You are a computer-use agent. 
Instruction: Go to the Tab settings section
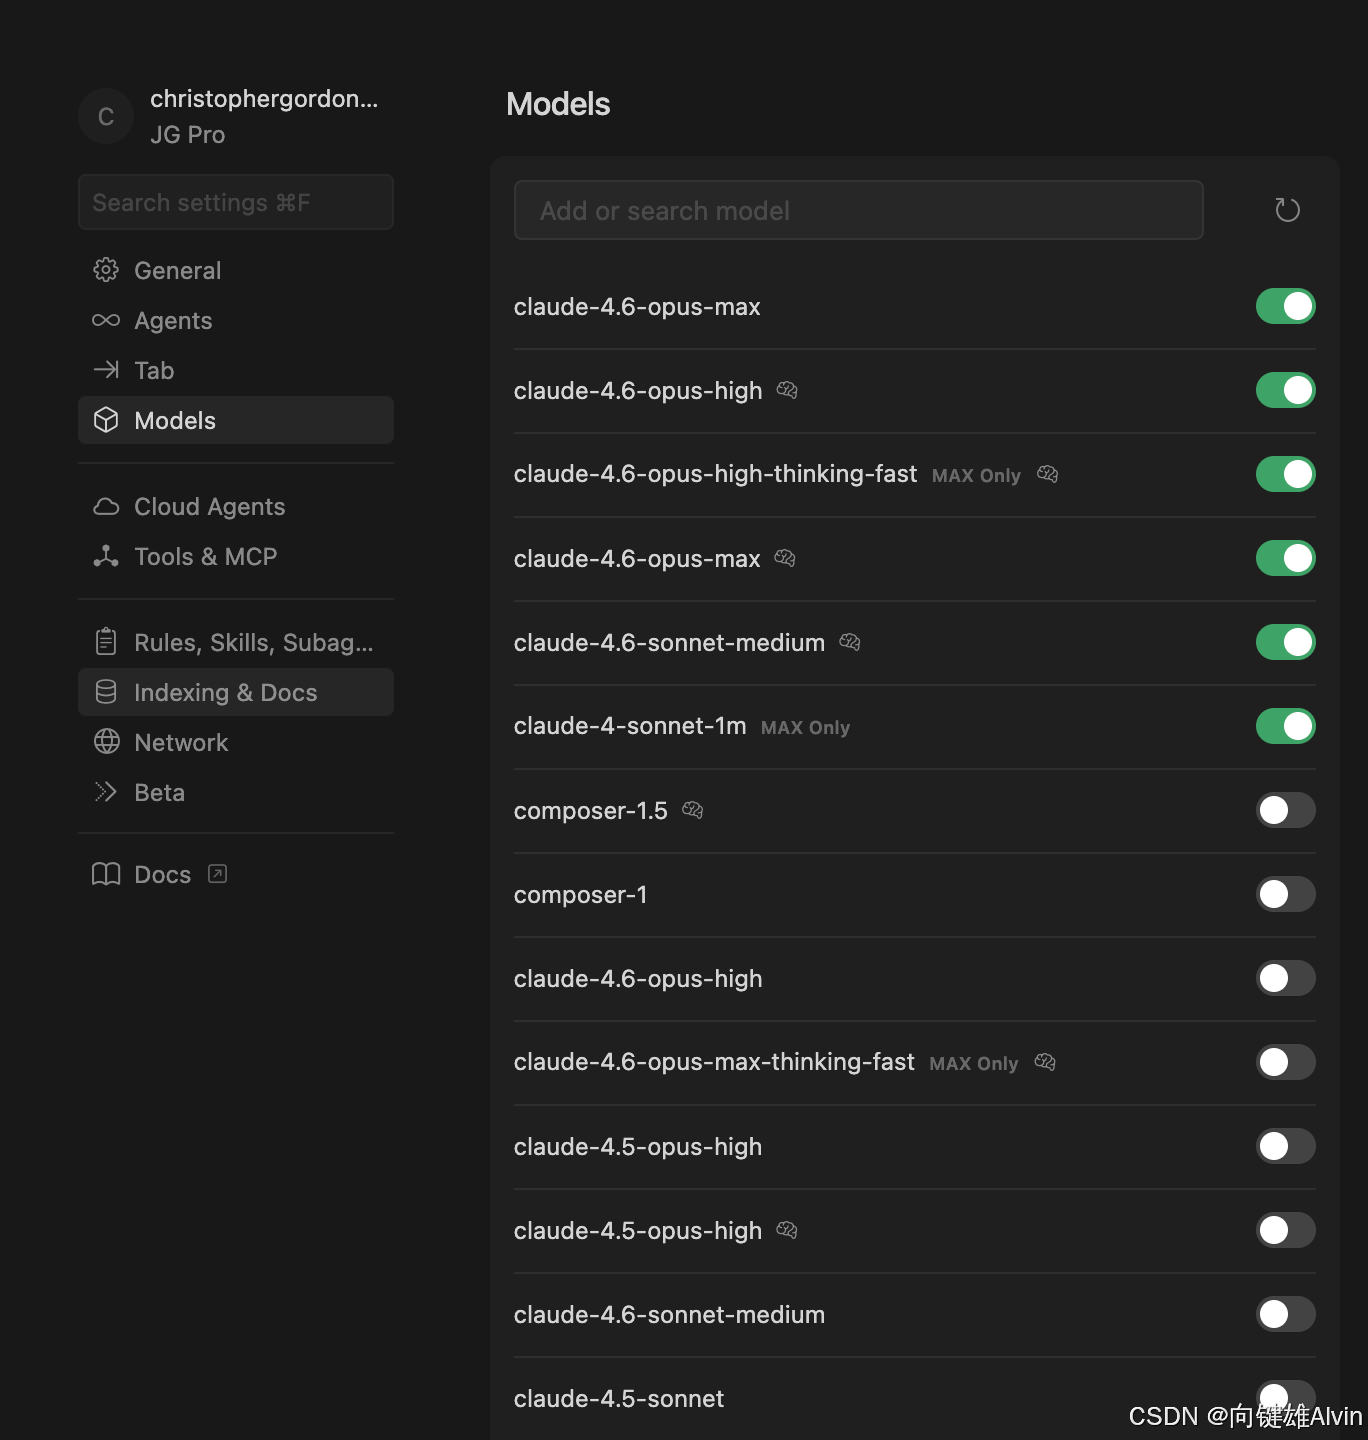(x=236, y=370)
